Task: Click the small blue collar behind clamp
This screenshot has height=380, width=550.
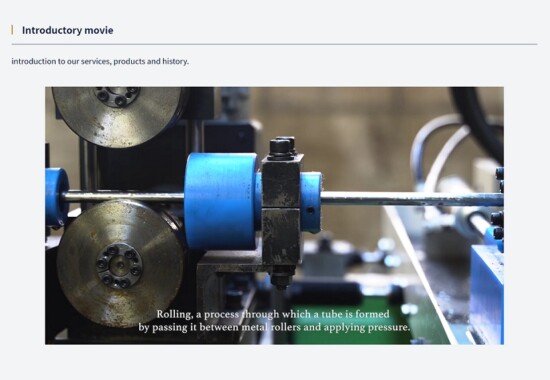Action: [x=311, y=202]
